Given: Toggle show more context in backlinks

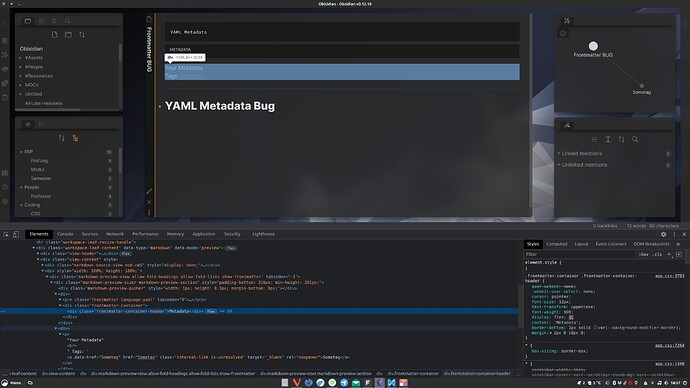Looking at the screenshot, I should [x=608, y=139].
